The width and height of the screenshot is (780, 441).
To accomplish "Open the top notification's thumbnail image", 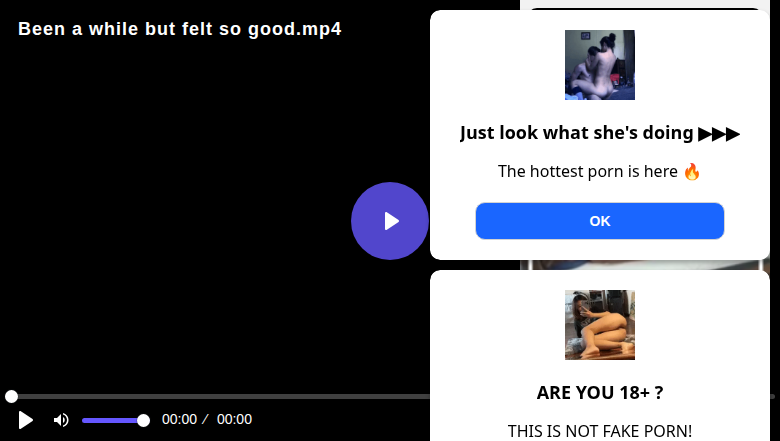I will tap(599, 65).
